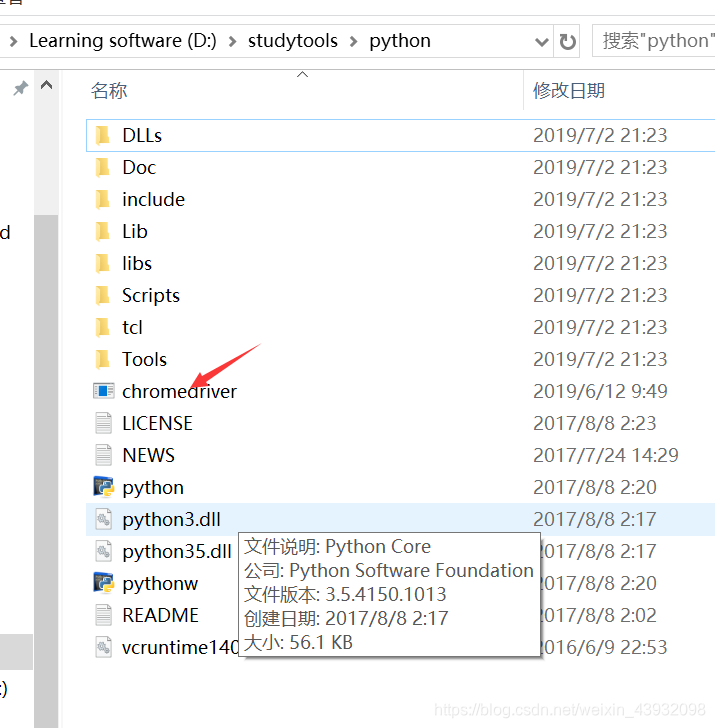Click the NEWS text file icon
Viewport: 715px width, 728px height.
tap(104, 455)
